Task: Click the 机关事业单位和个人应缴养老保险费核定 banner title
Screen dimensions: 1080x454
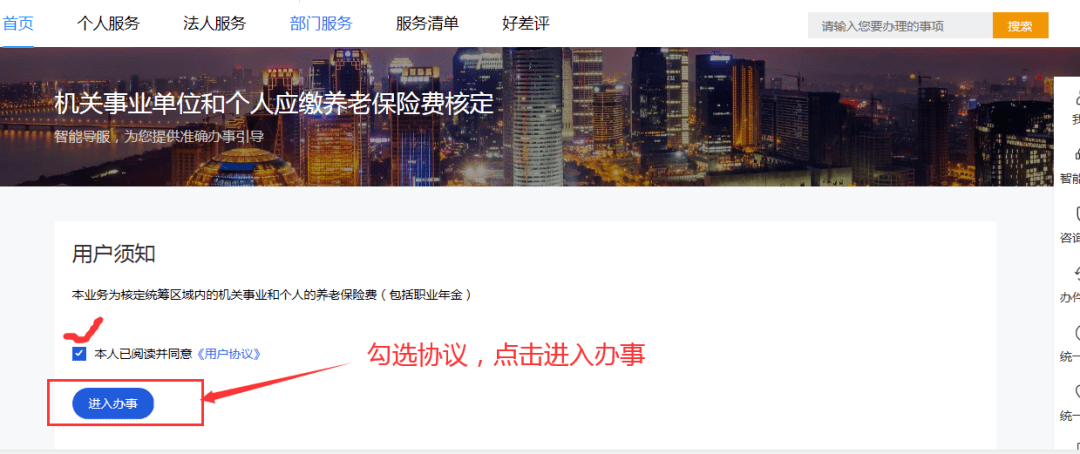Action: click(274, 103)
